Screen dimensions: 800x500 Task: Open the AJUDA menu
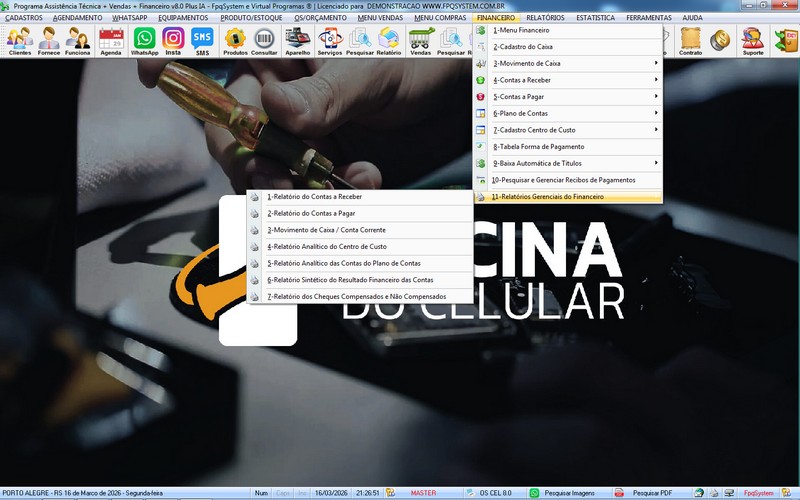(x=692, y=18)
